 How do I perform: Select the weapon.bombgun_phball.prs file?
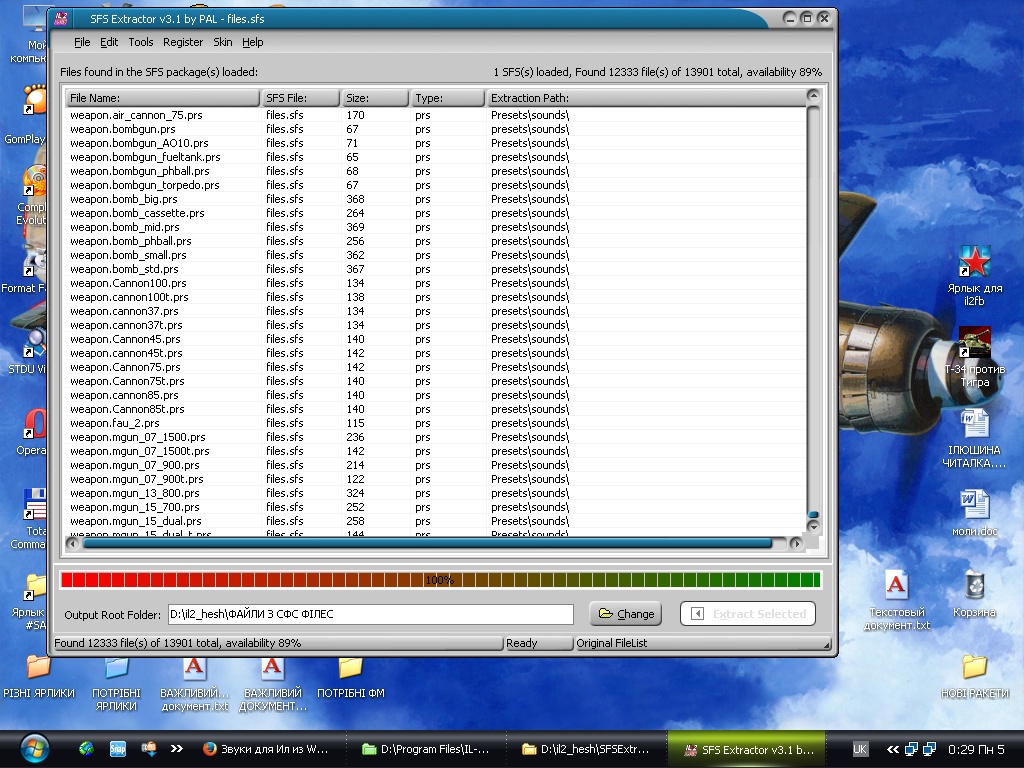(140, 171)
